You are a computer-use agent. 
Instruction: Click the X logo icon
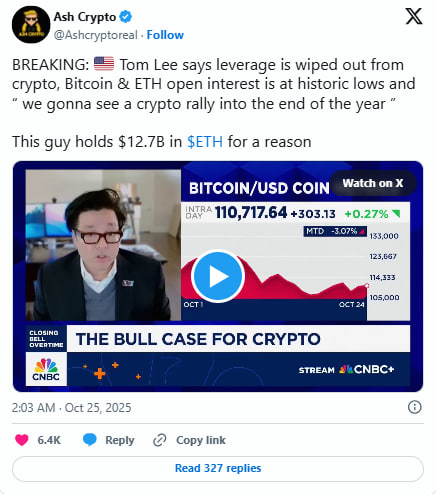coord(414,16)
